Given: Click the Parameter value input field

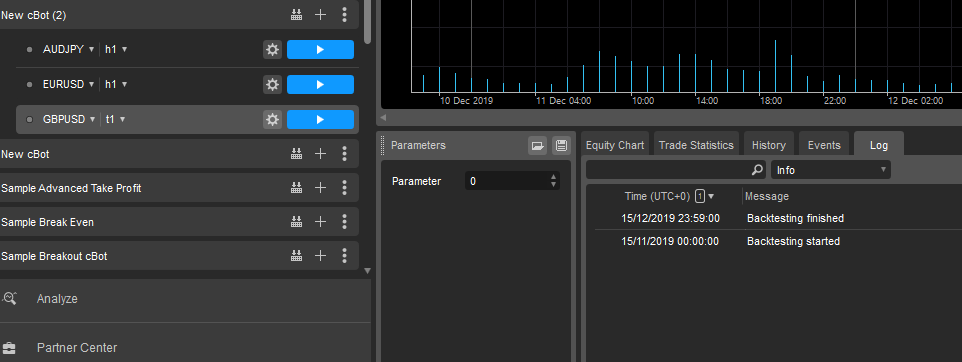Looking at the screenshot, I should (x=507, y=181).
